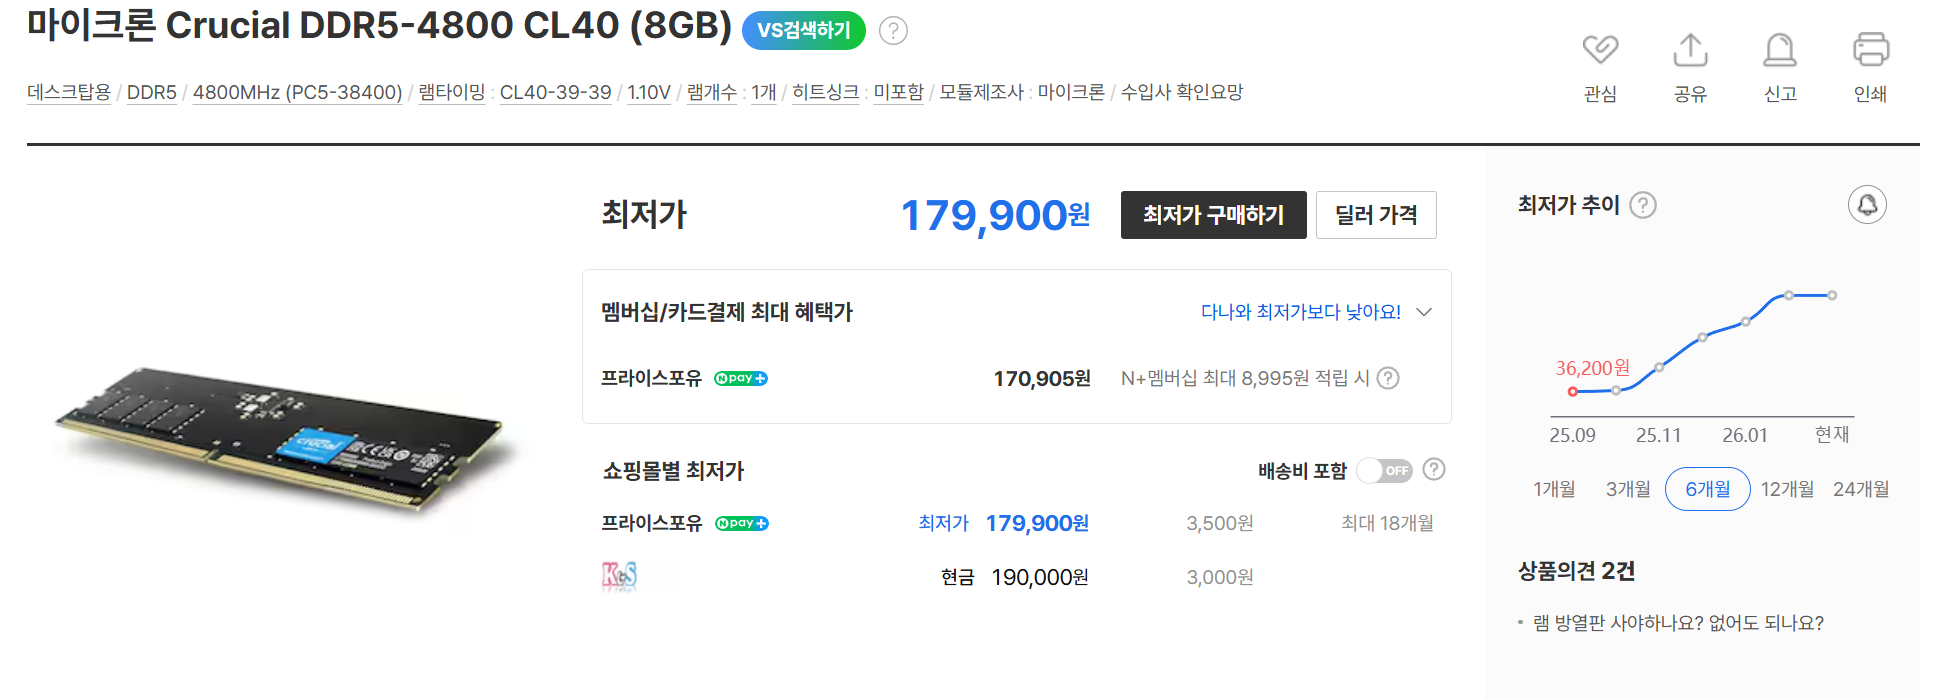Click help icon beside 최저가 추이

pos(1643,205)
